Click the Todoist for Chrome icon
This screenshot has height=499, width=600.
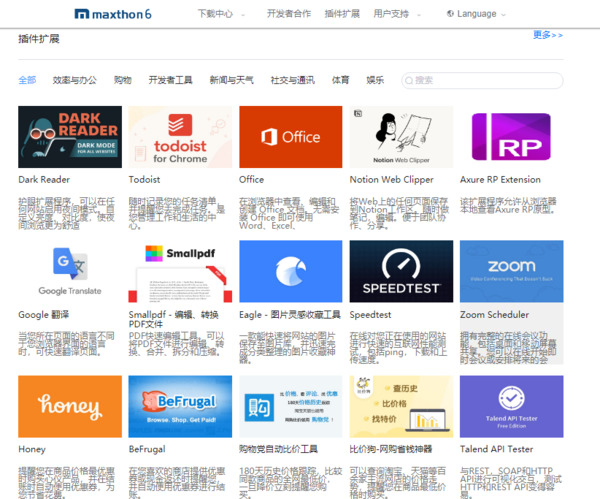click(x=180, y=137)
